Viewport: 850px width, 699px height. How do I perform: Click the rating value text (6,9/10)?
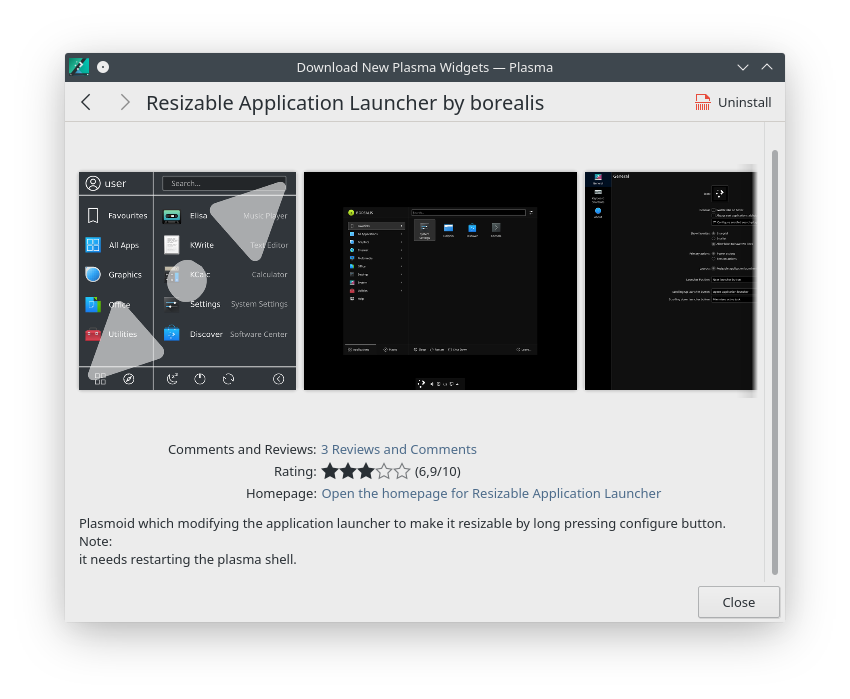pyautogui.click(x=437, y=472)
